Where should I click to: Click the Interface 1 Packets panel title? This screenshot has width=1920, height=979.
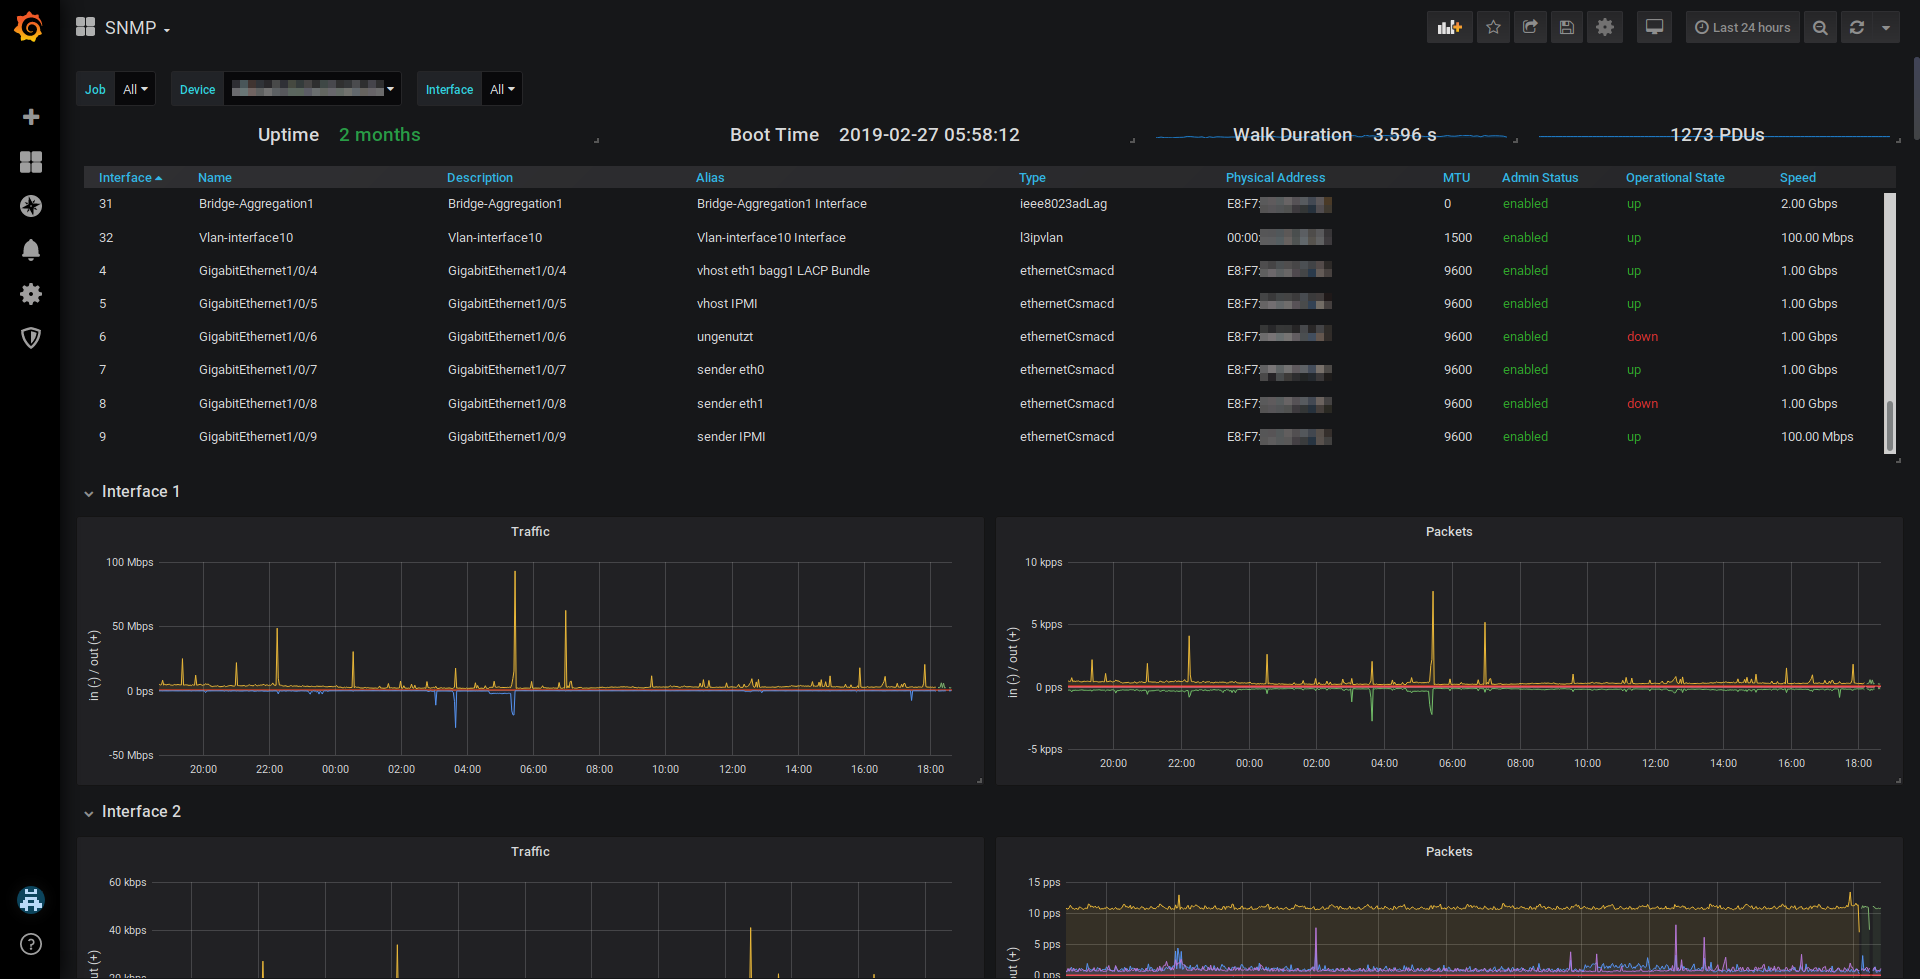tap(1449, 532)
